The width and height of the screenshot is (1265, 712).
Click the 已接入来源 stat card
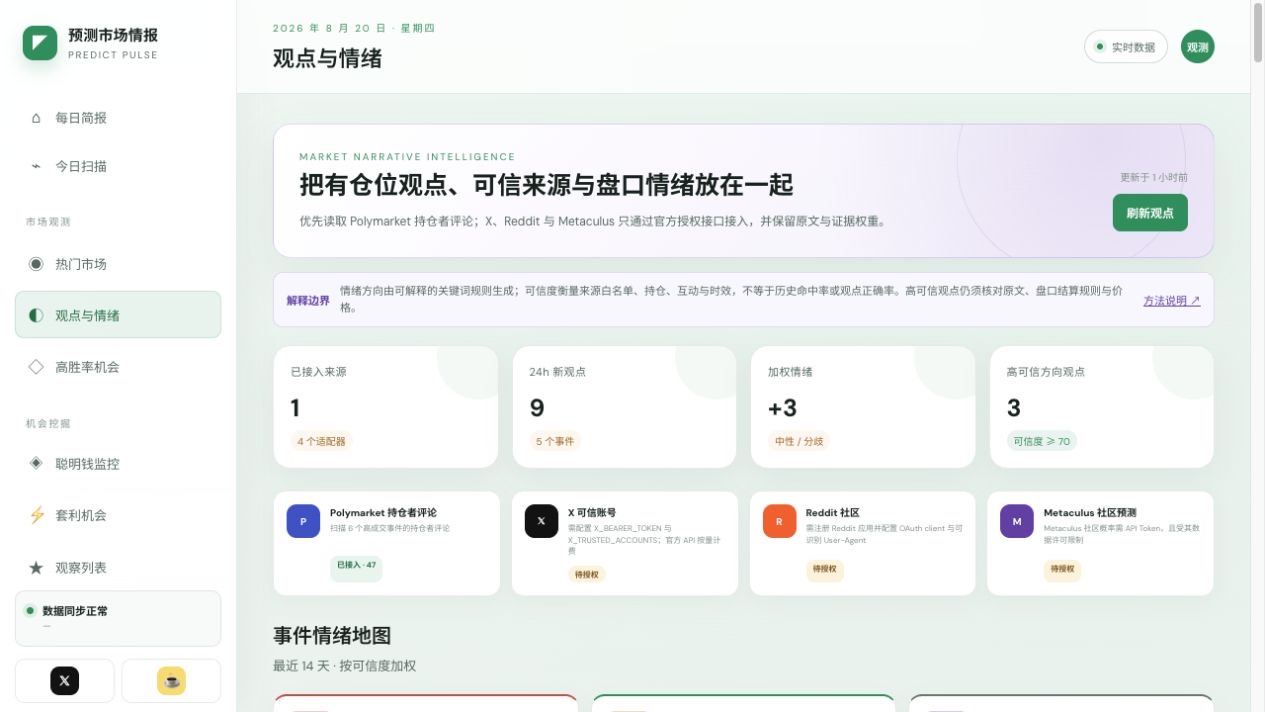coord(385,407)
